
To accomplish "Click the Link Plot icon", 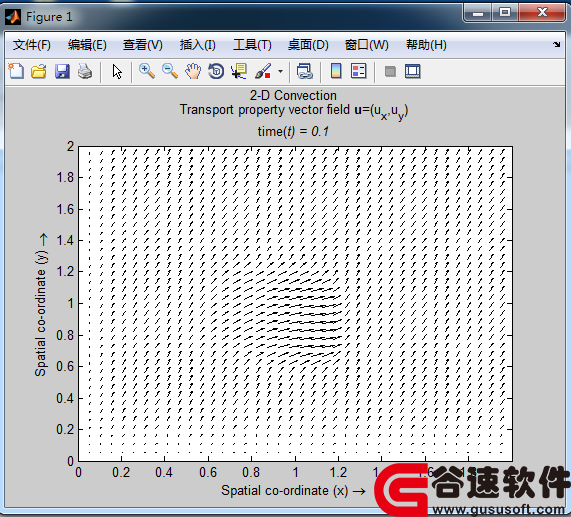I will (304, 71).
